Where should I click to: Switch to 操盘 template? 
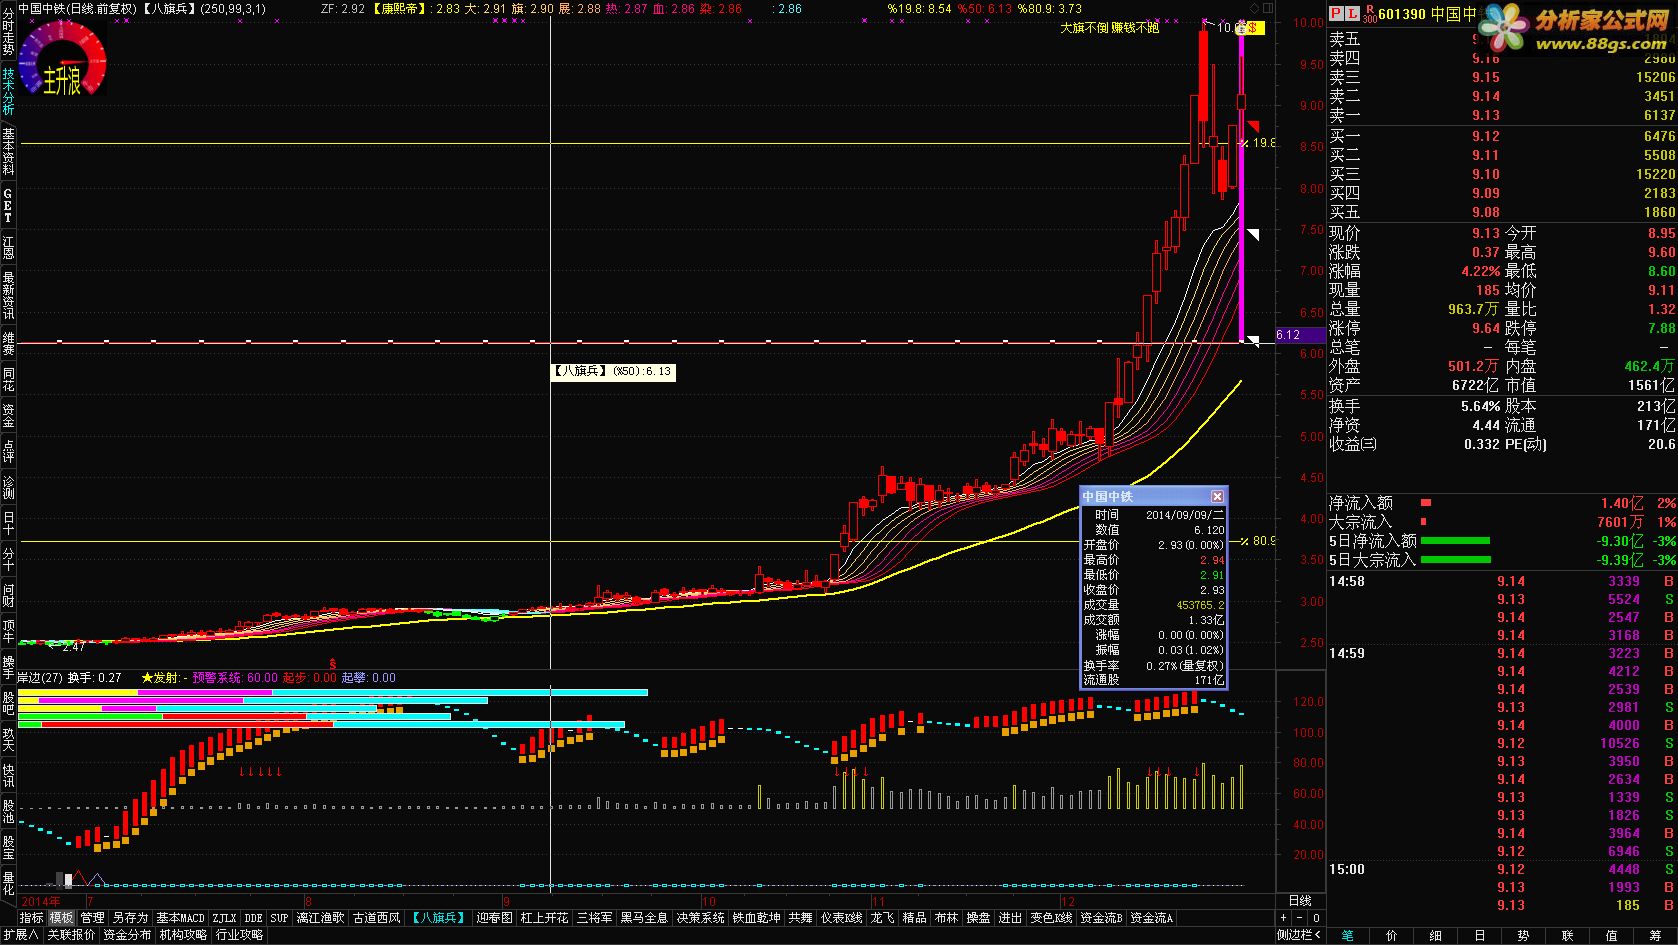coord(978,918)
